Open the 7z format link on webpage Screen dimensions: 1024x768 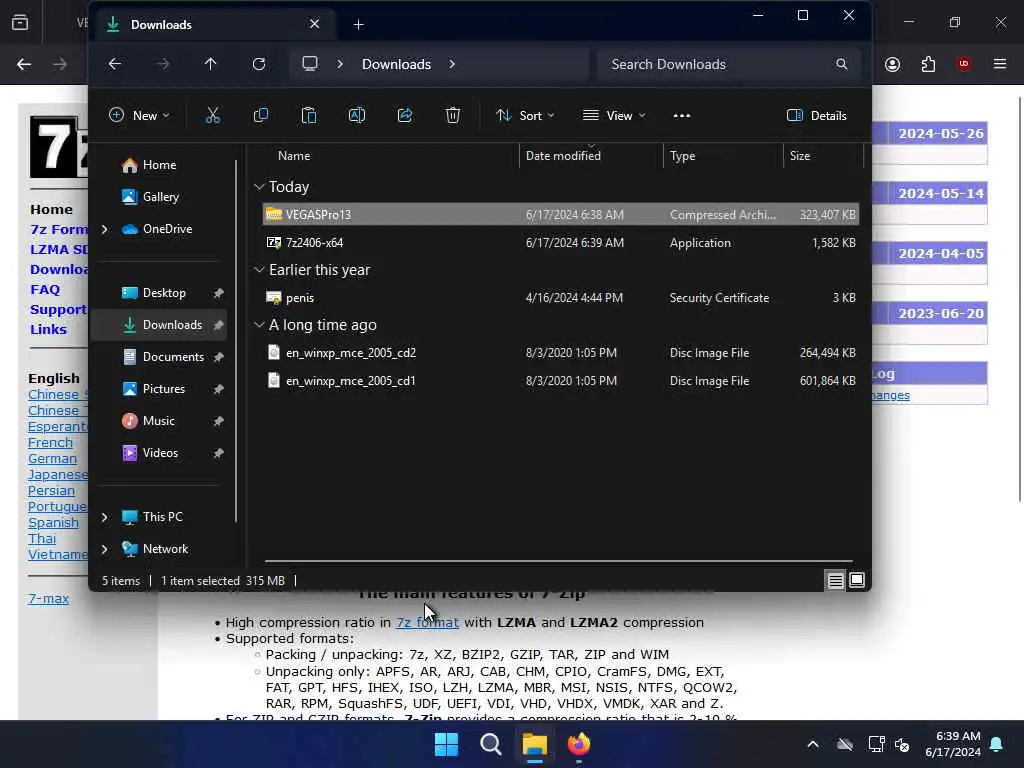427,622
